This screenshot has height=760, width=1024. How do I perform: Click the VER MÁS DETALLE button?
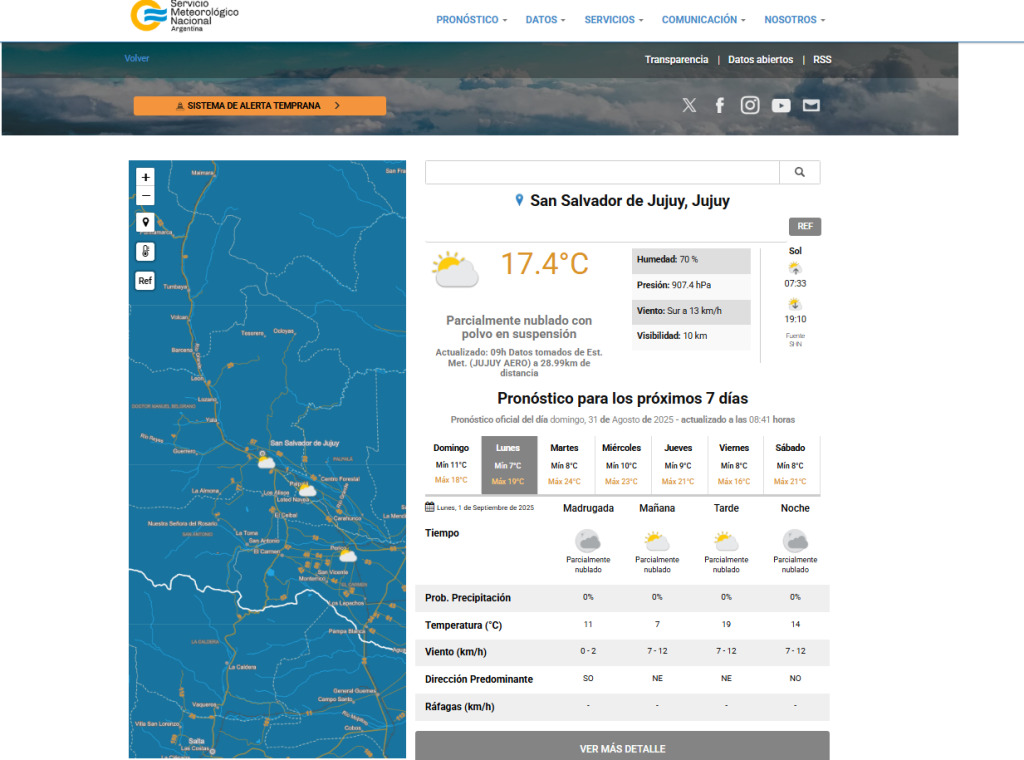622,748
